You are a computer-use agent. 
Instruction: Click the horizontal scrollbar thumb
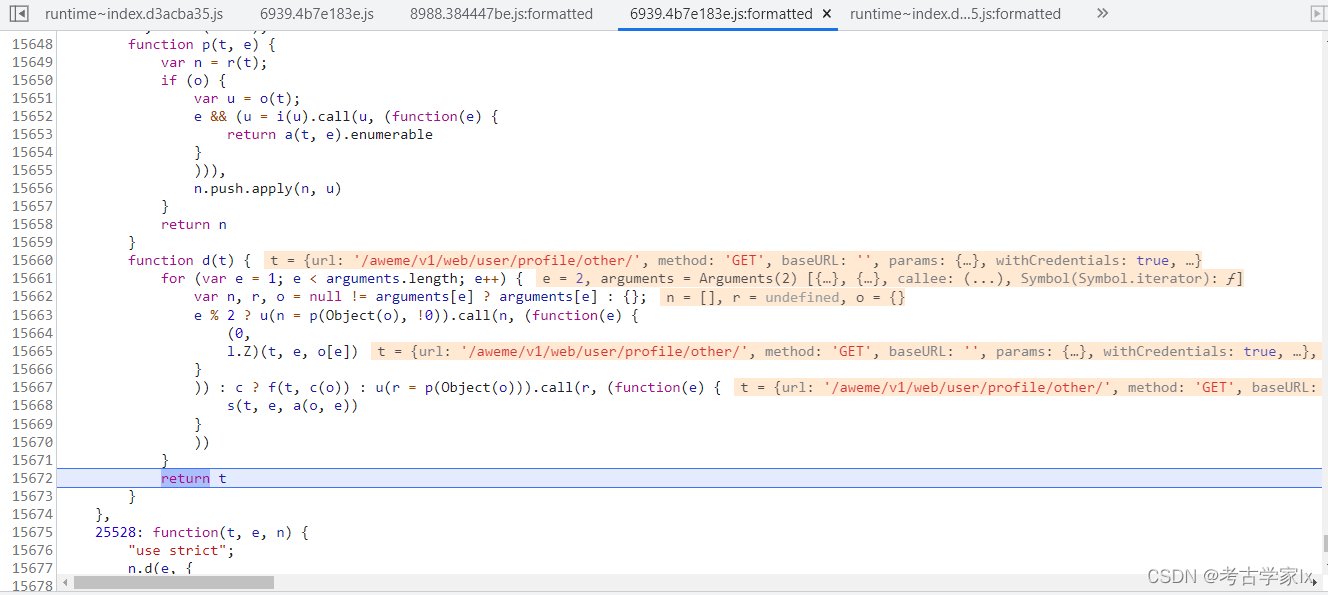(x=174, y=582)
